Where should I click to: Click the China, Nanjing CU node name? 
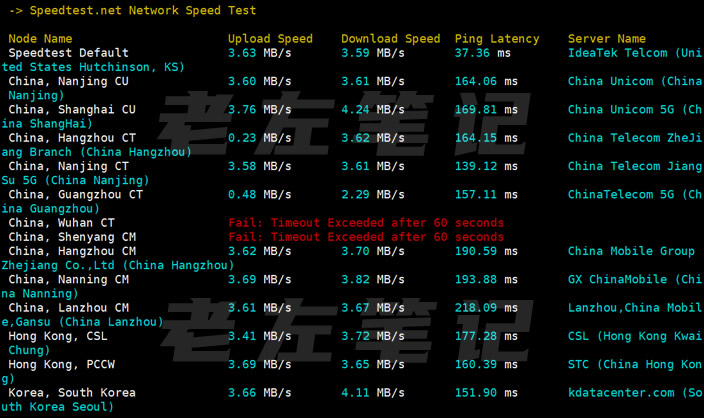point(68,81)
